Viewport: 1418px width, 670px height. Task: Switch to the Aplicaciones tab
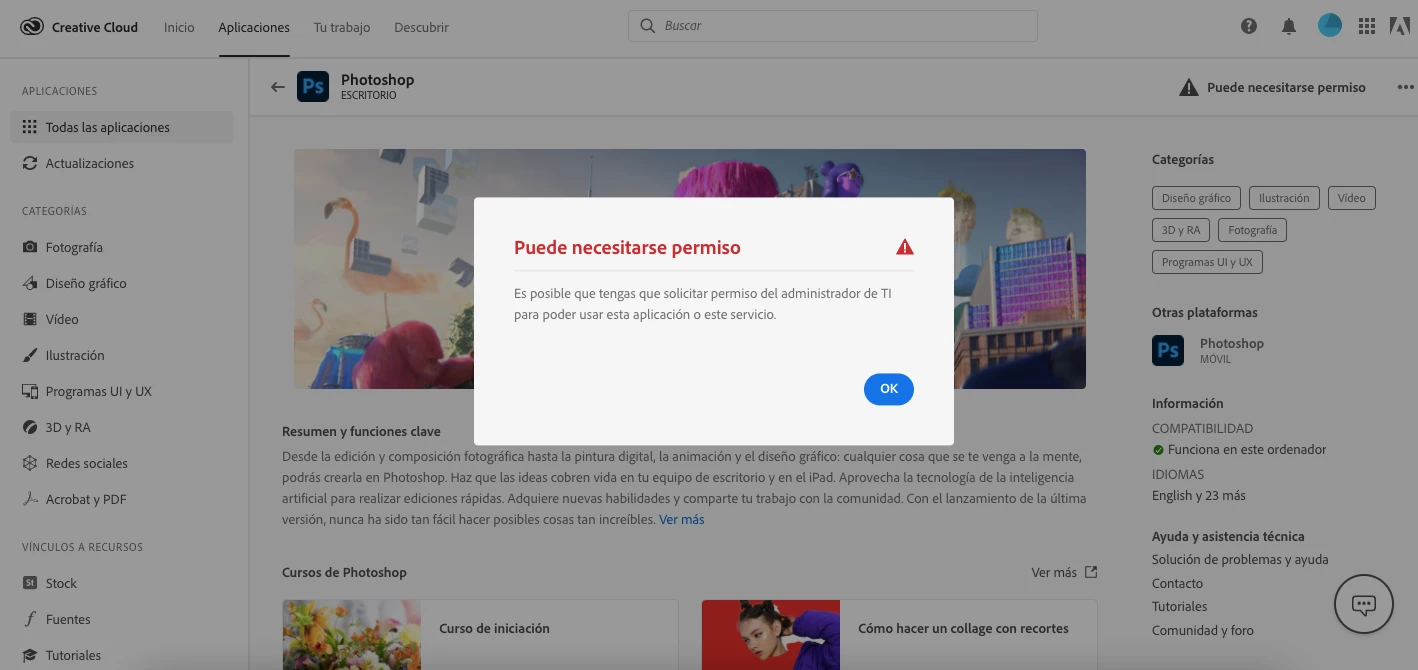click(x=254, y=27)
